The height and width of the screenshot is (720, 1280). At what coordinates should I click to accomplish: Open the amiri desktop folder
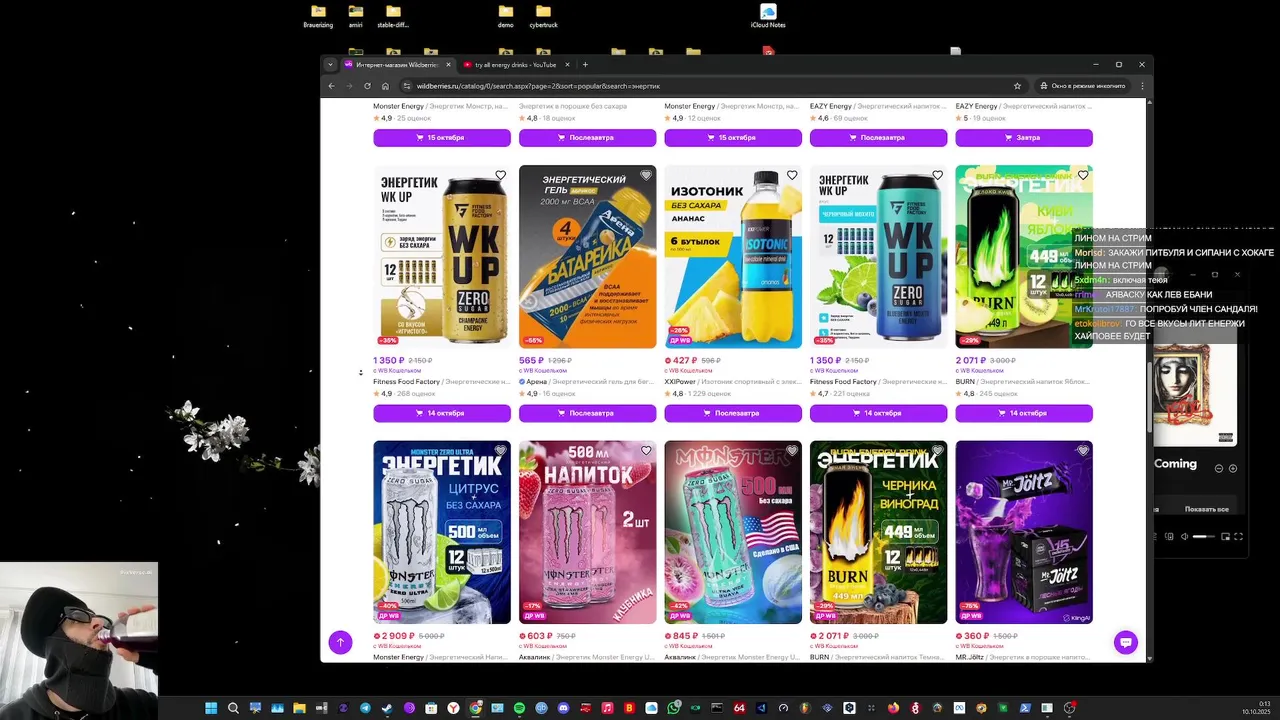[x=355, y=16]
